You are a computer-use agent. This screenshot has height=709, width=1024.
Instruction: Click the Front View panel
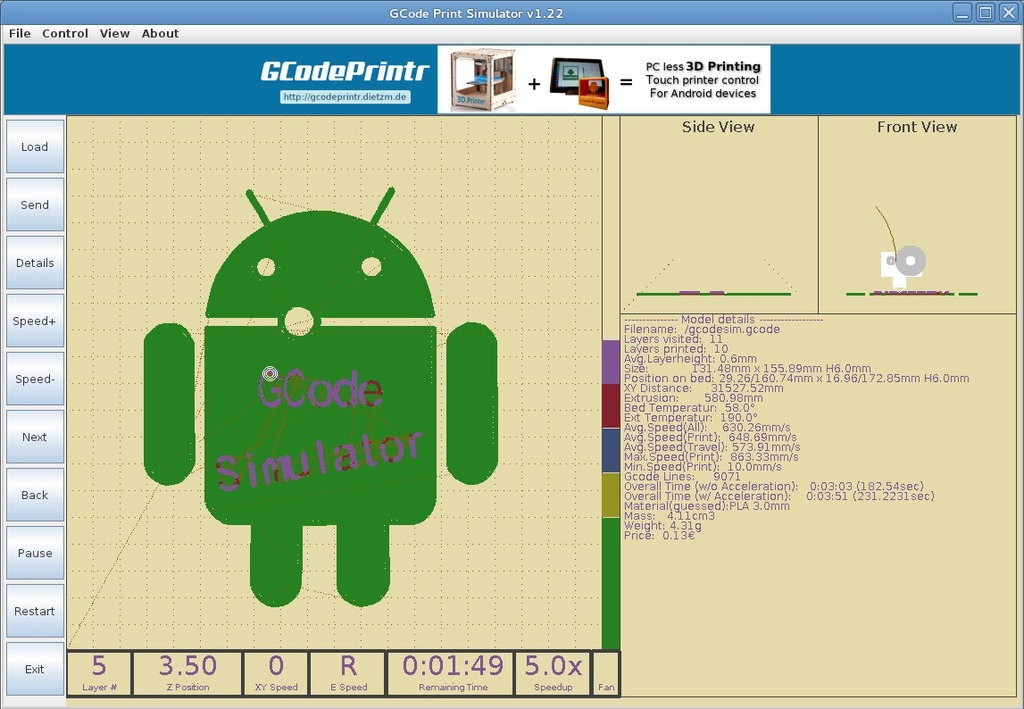tap(917, 215)
